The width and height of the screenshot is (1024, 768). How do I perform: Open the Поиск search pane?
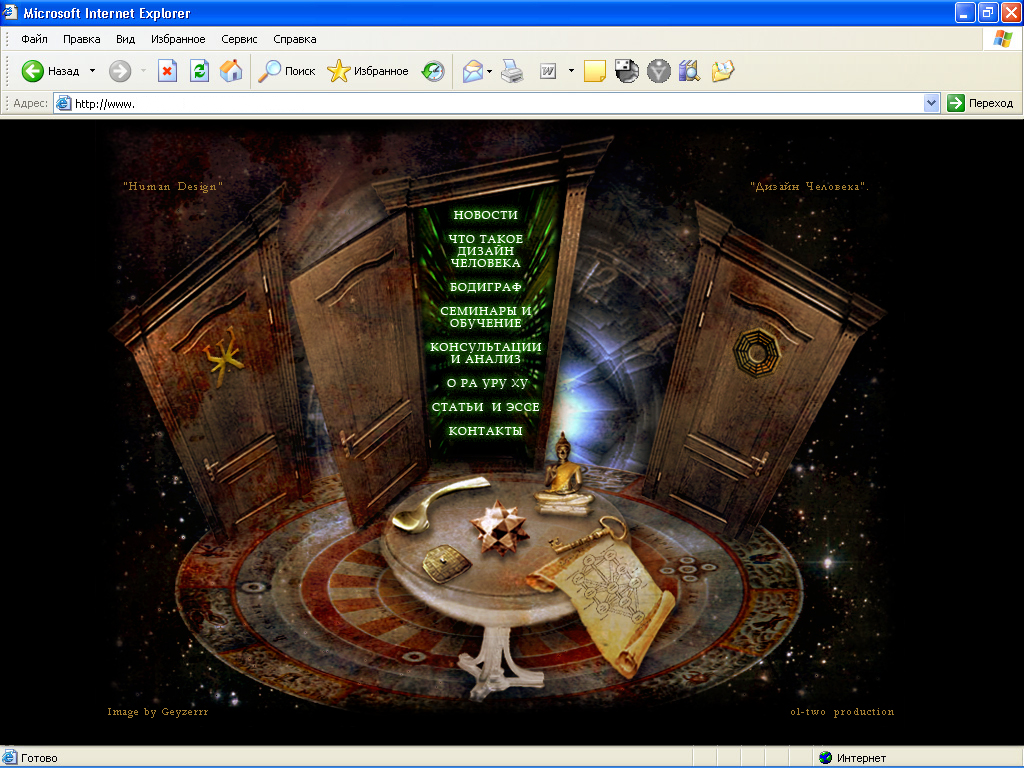coord(287,71)
